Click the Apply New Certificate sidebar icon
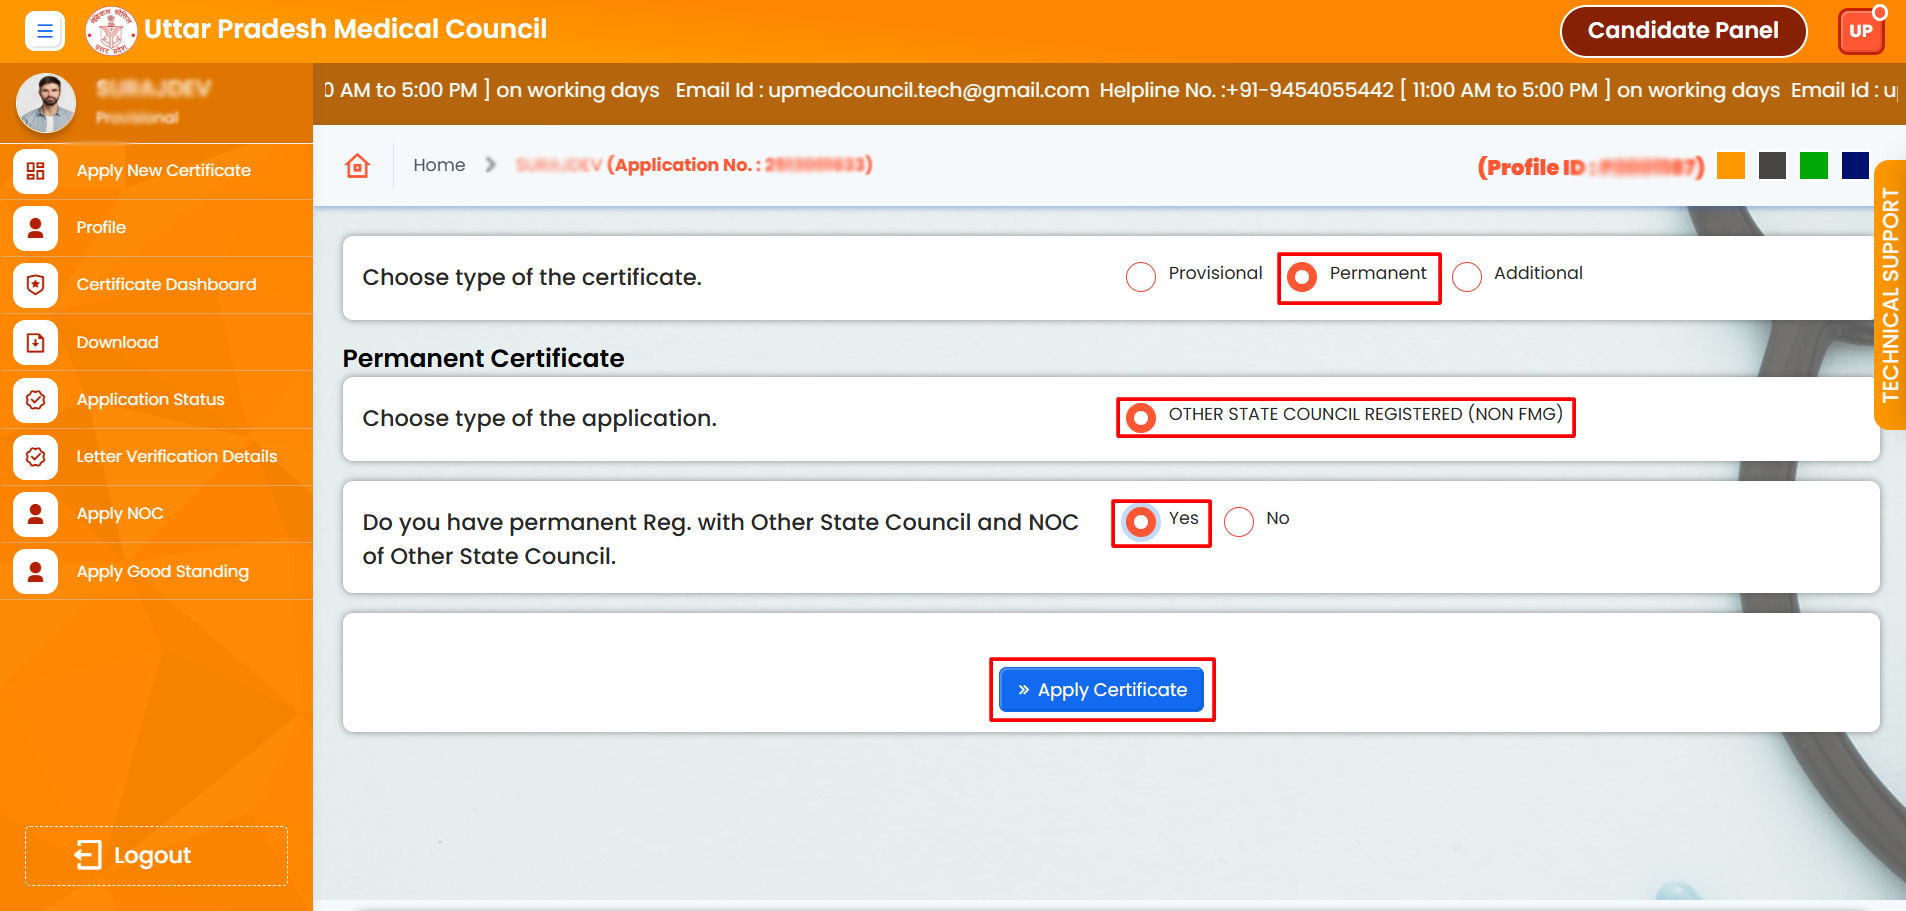 pos(36,171)
